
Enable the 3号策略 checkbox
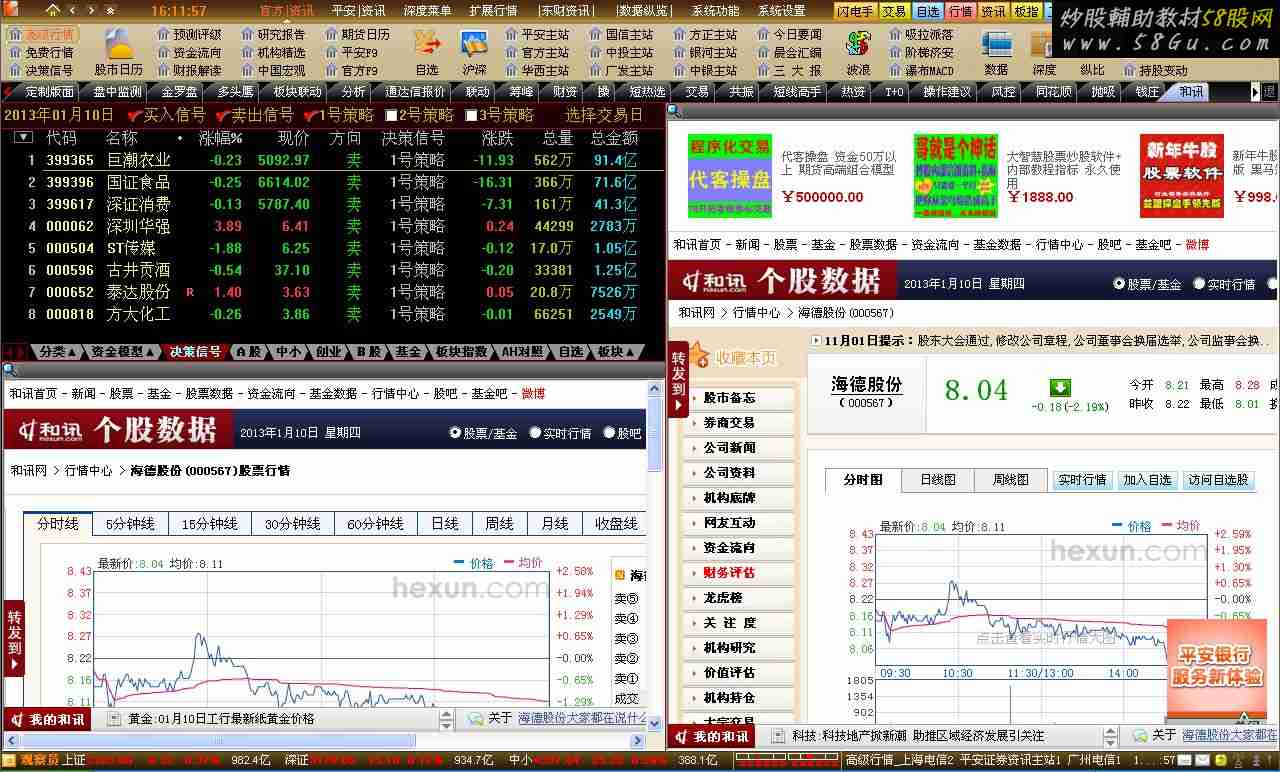pyautogui.click(x=470, y=115)
